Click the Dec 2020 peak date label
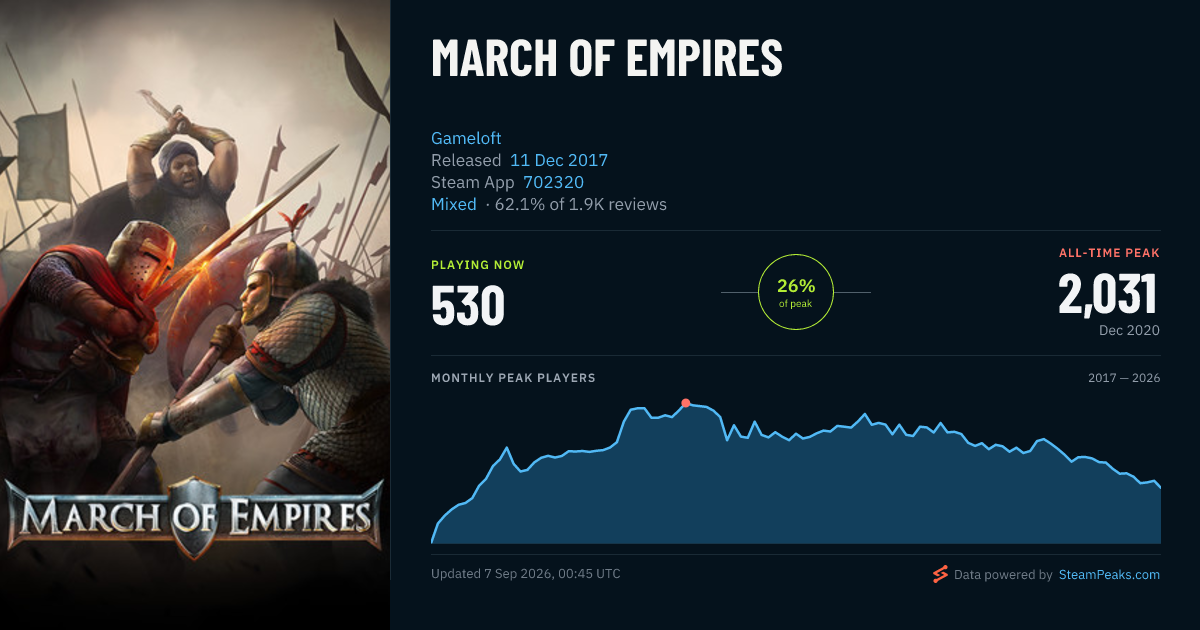 click(x=1129, y=330)
